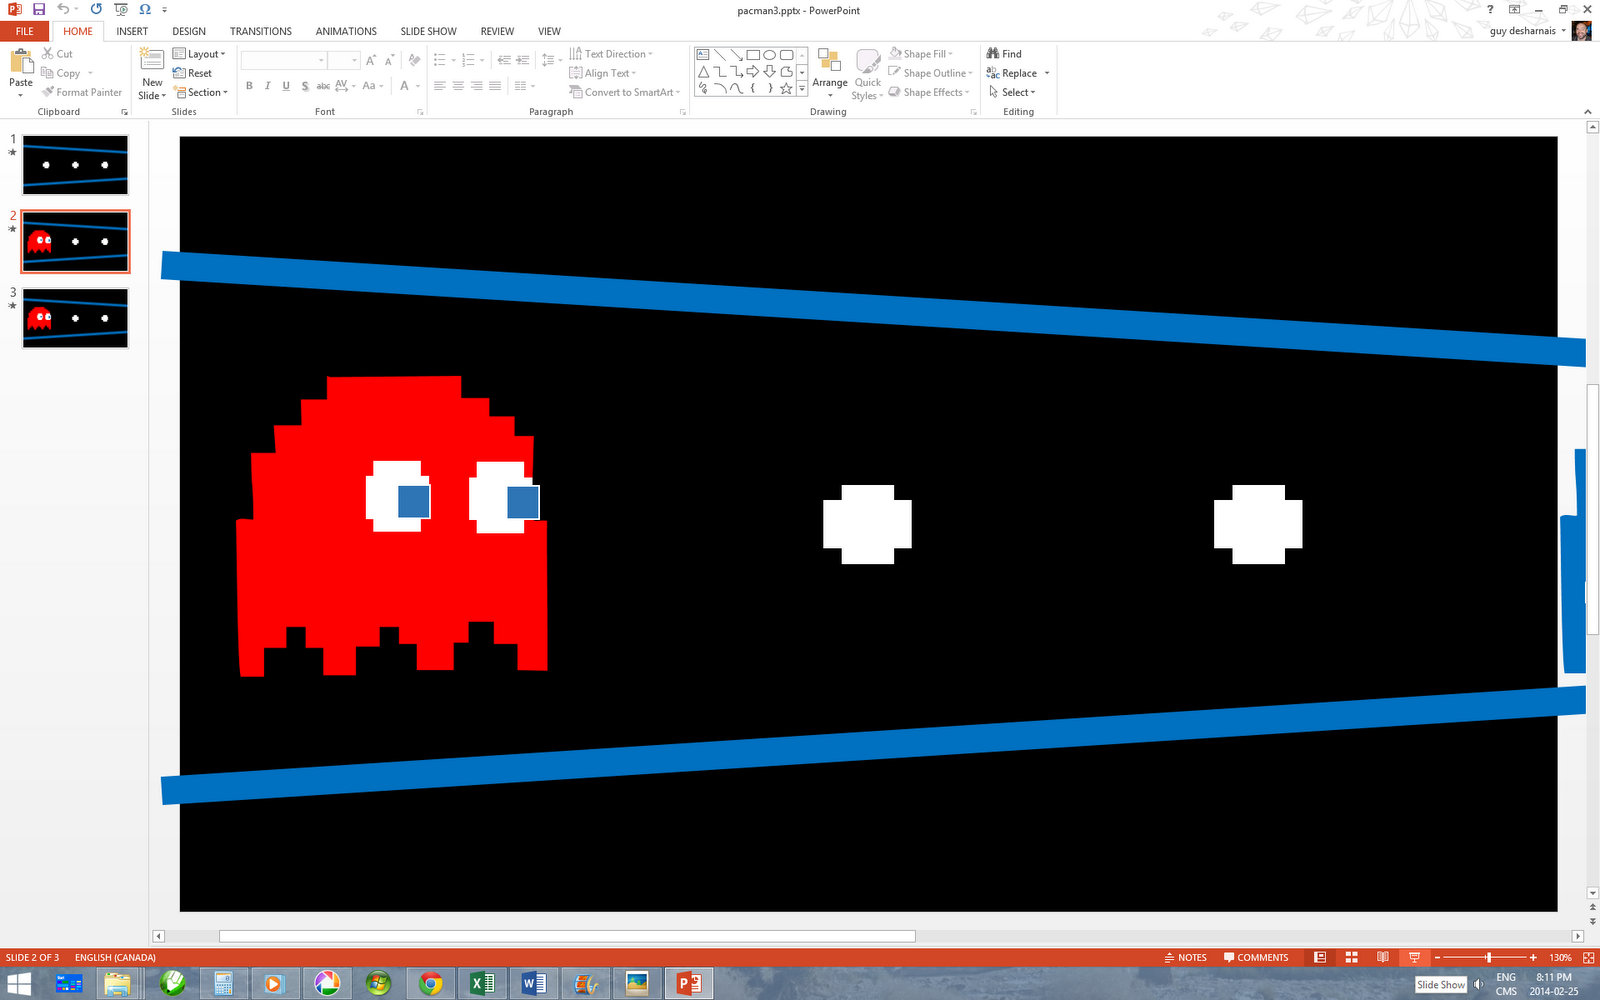The image size is (1600, 1000).
Task: Switch to the SLIDE SHOW tab
Action: pyautogui.click(x=429, y=31)
